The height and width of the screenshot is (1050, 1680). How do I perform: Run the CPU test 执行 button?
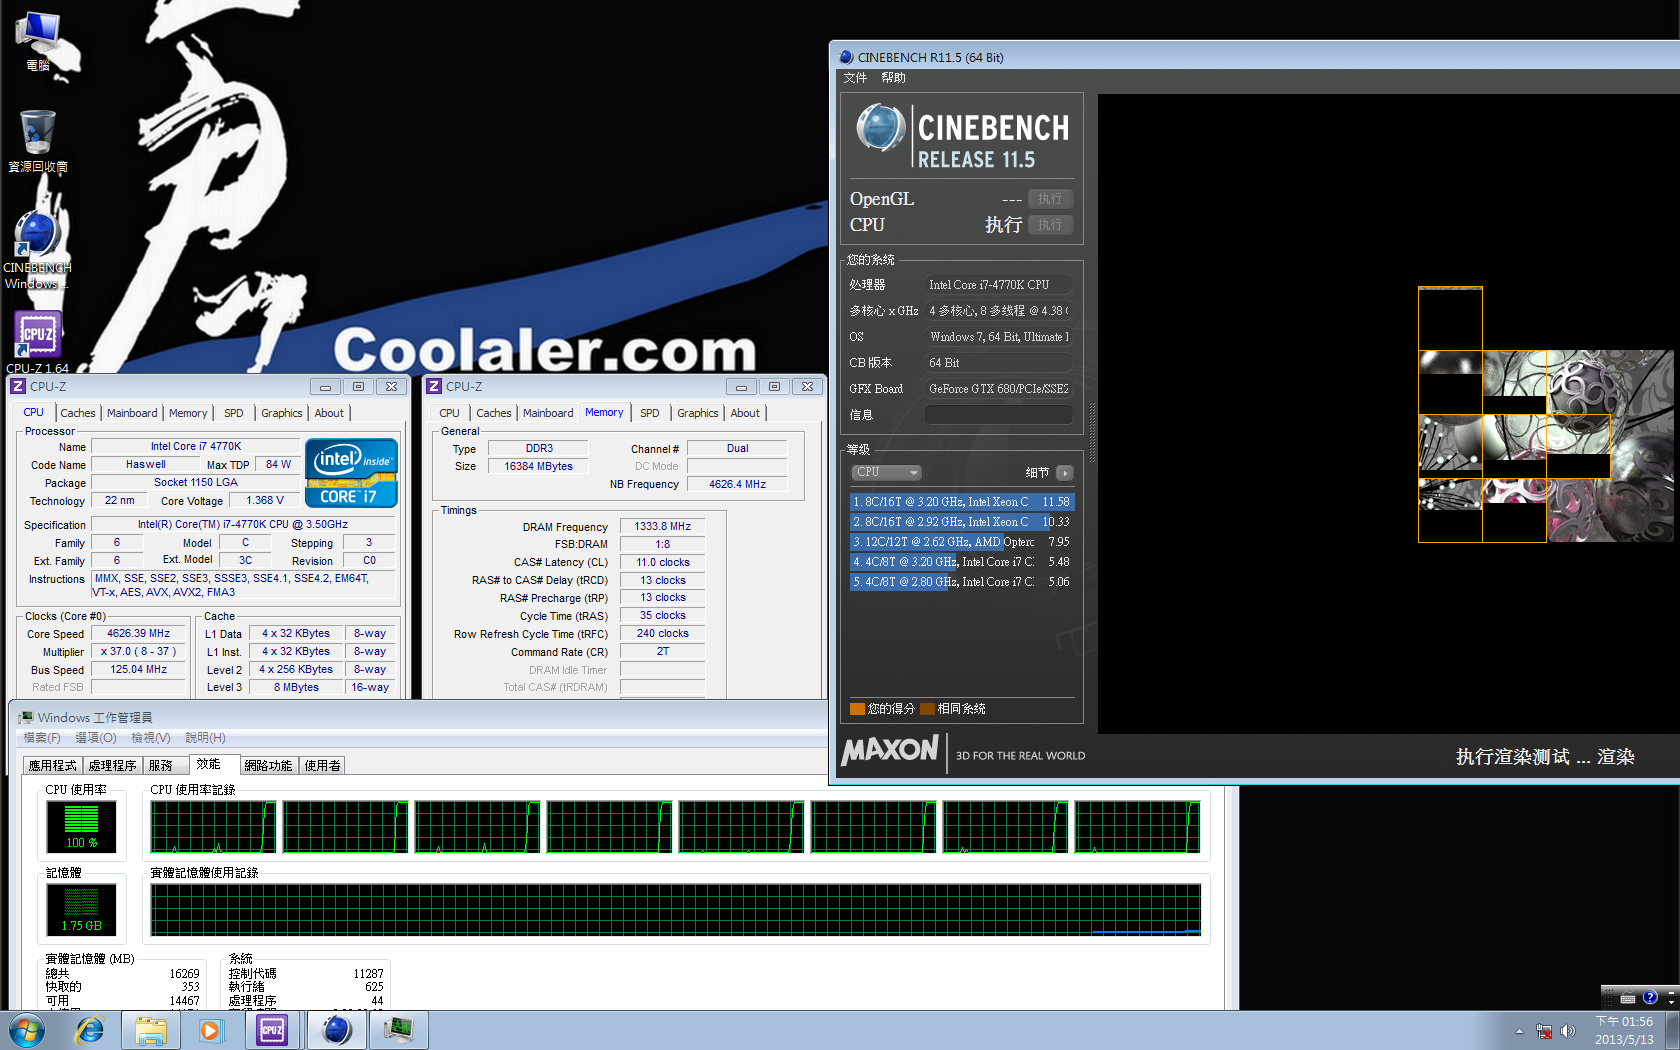pyautogui.click(x=1050, y=225)
